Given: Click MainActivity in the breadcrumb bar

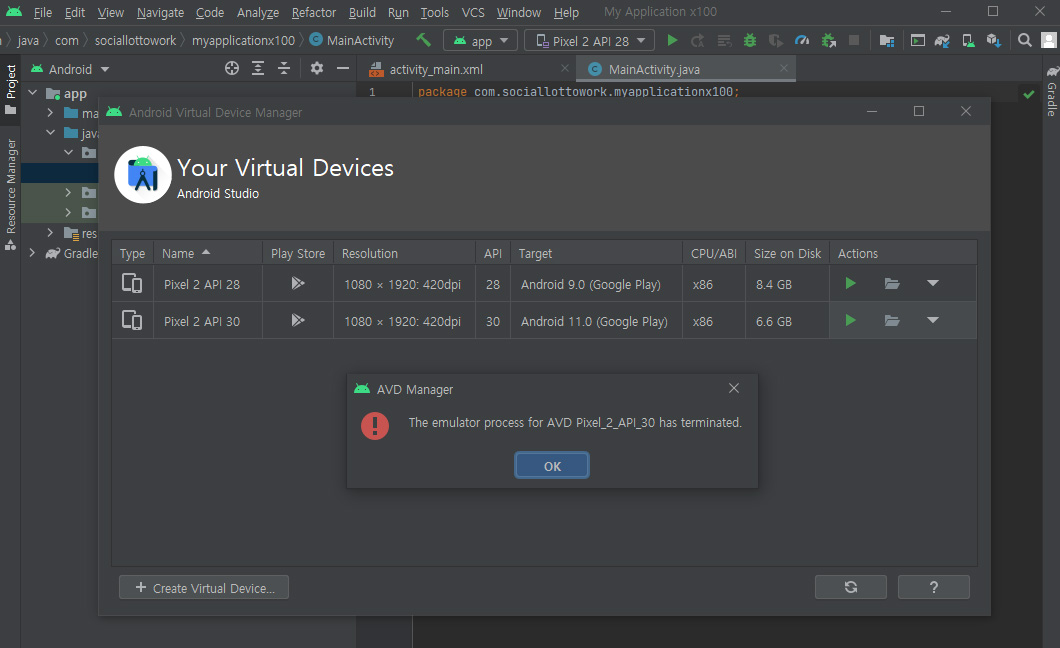Looking at the screenshot, I should point(352,40).
